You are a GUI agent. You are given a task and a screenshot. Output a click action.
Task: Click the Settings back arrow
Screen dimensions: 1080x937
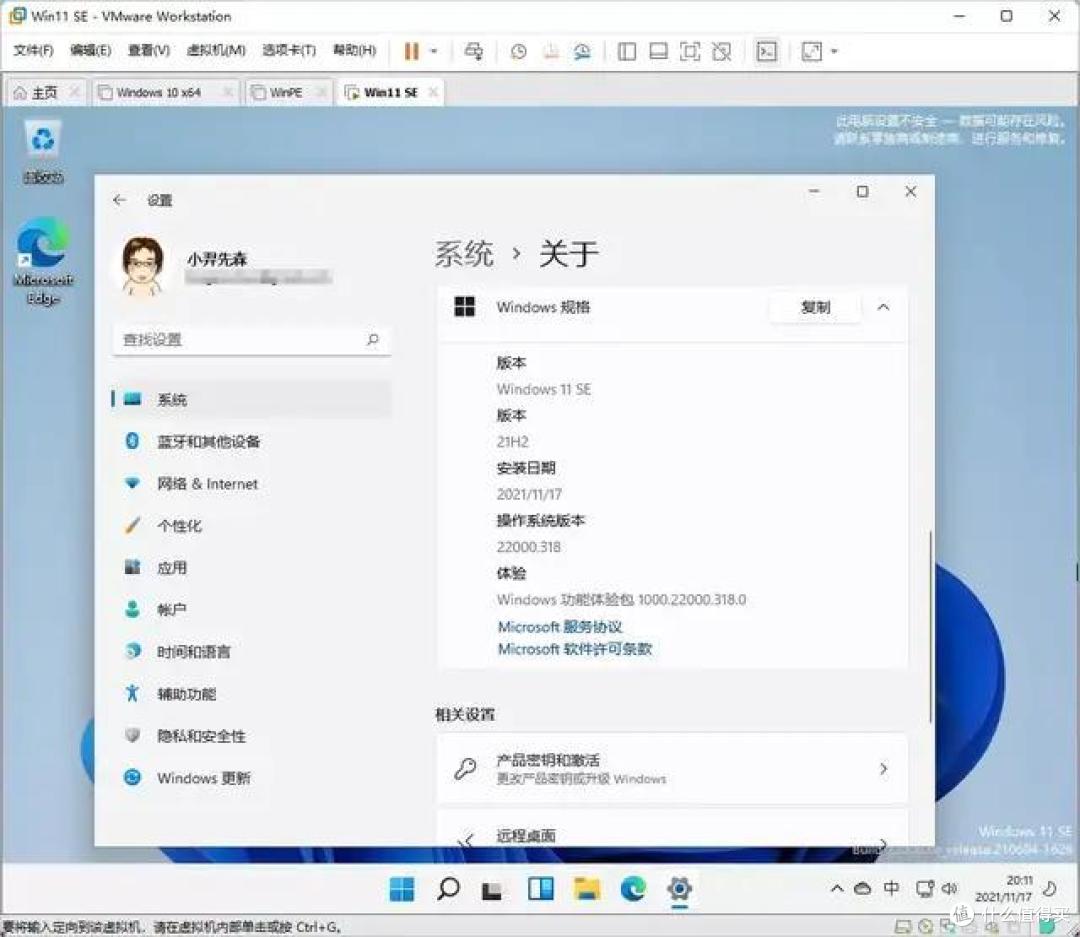[119, 200]
